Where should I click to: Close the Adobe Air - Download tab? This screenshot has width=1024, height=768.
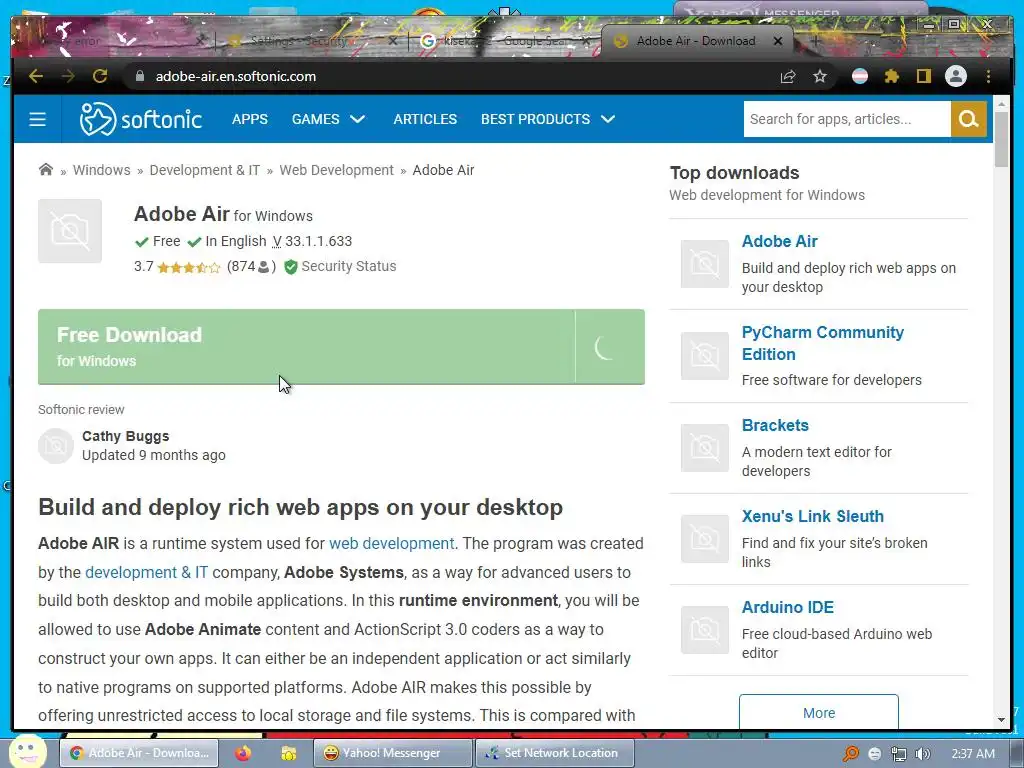tap(778, 40)
